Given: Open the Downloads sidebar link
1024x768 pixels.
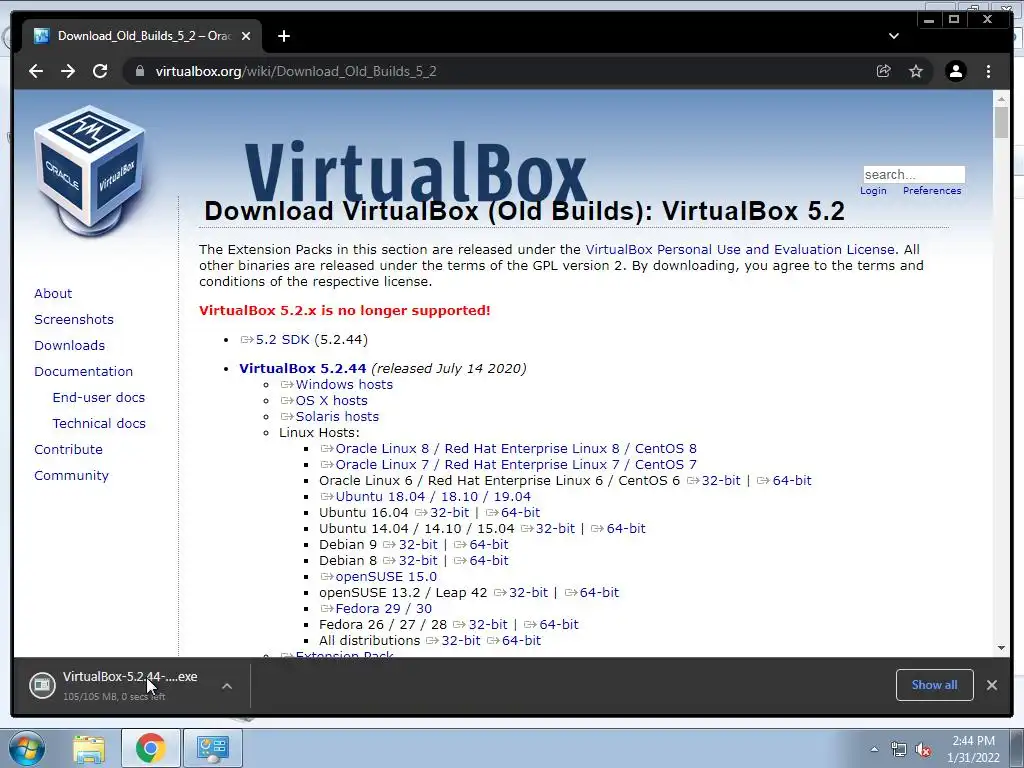Looking at the screenshot, I should coord(69,345).
